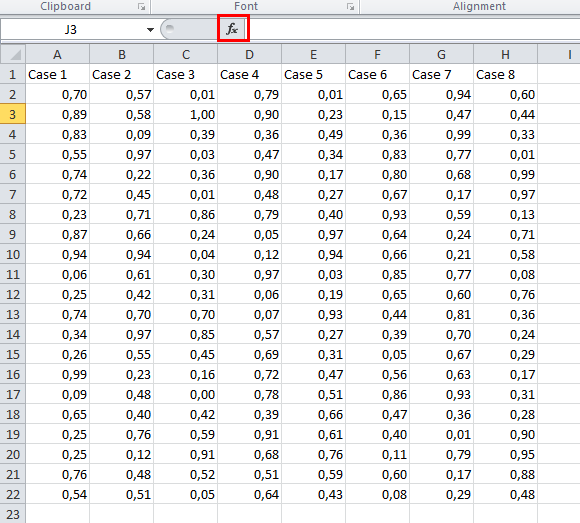Click into the formula bar input
Image resolution: width=580 pixels, height=523 pixels.
click(414, 29)
